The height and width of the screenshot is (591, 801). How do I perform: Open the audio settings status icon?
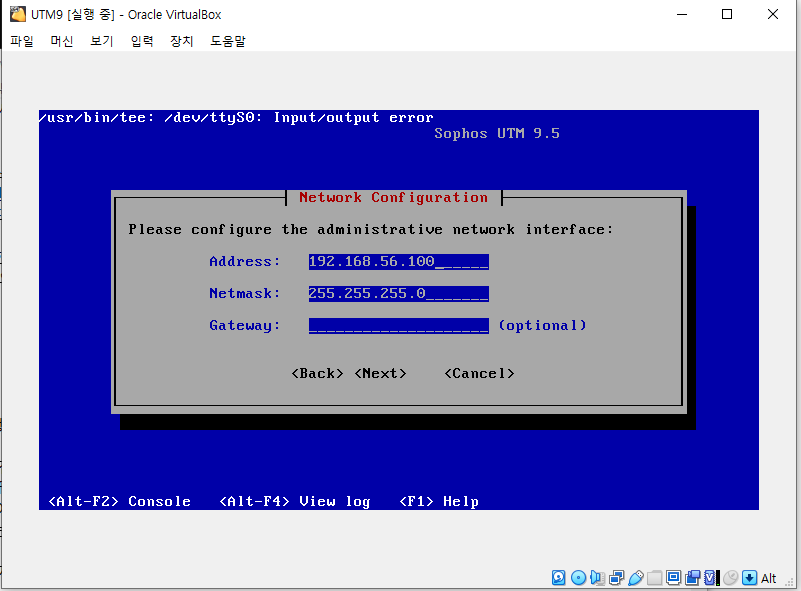click(597, 578)
